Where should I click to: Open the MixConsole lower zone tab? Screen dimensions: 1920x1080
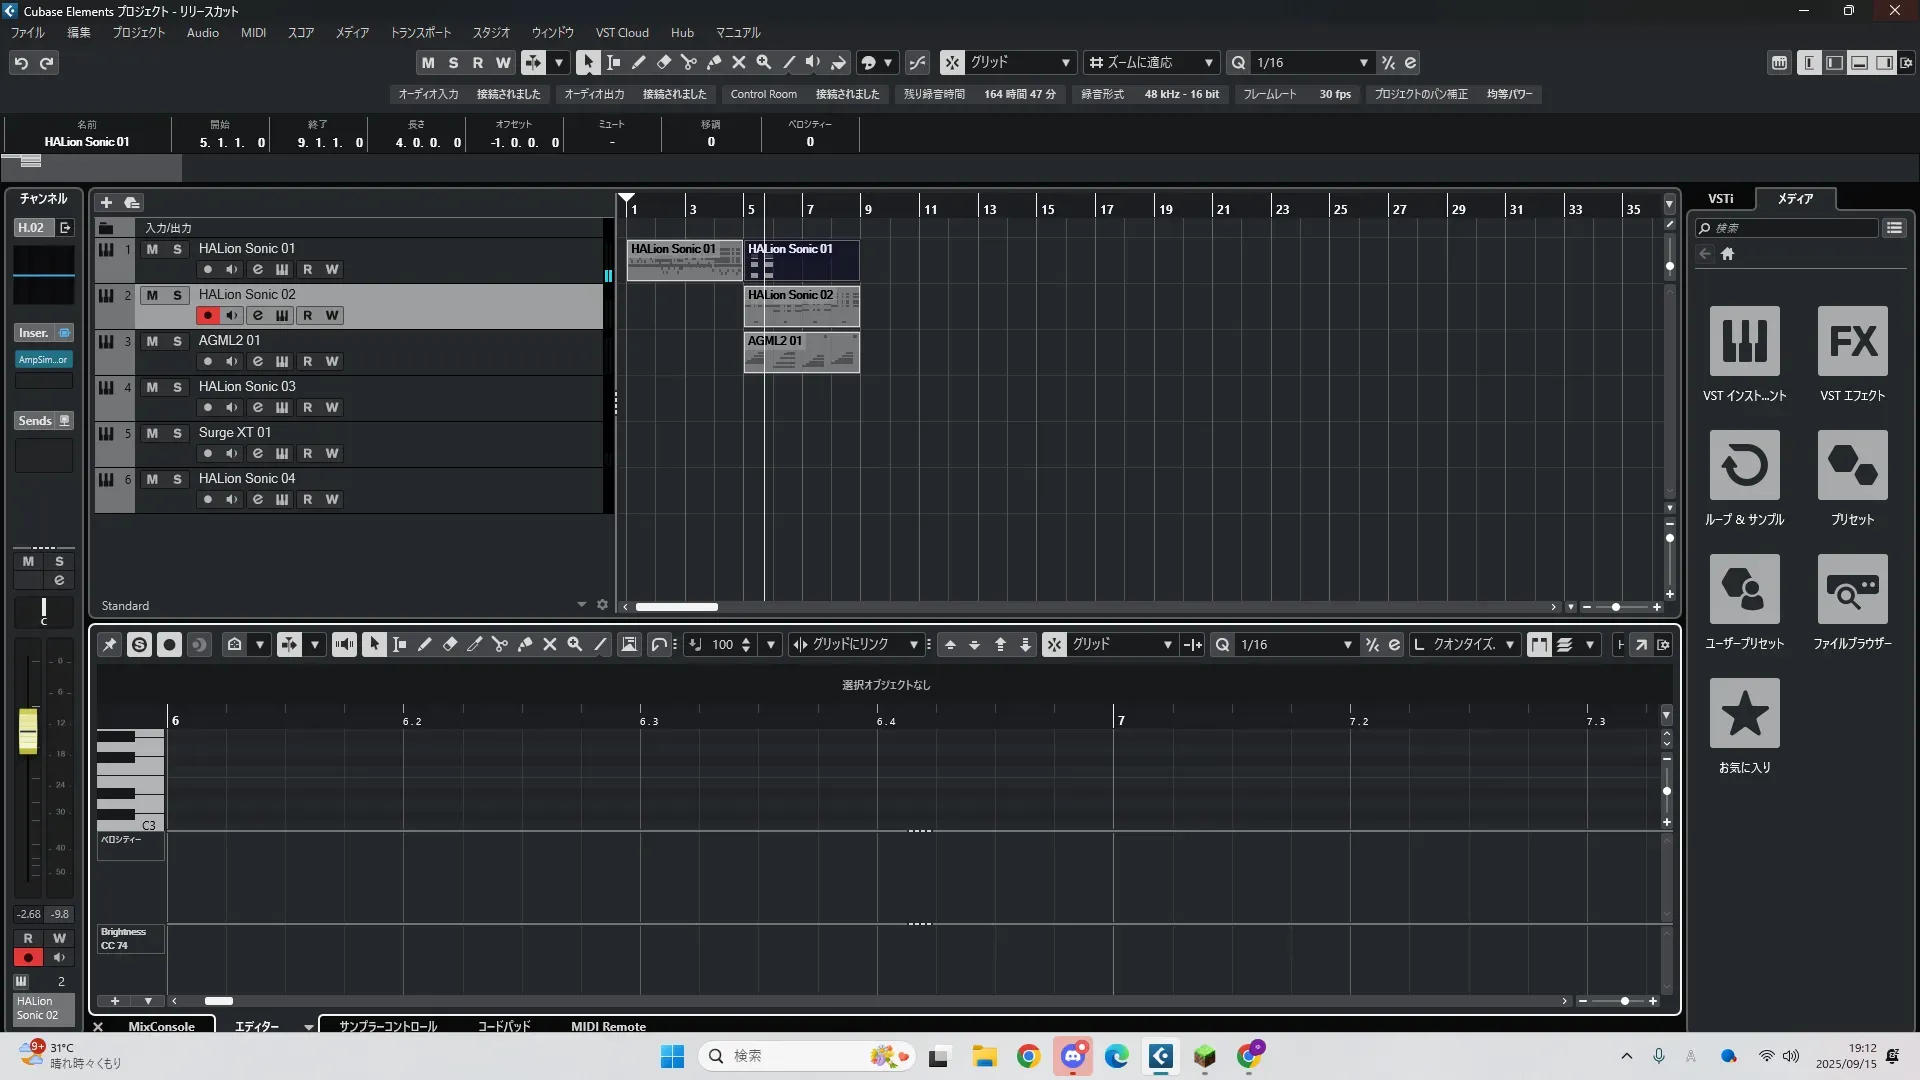click(161, 1026)
